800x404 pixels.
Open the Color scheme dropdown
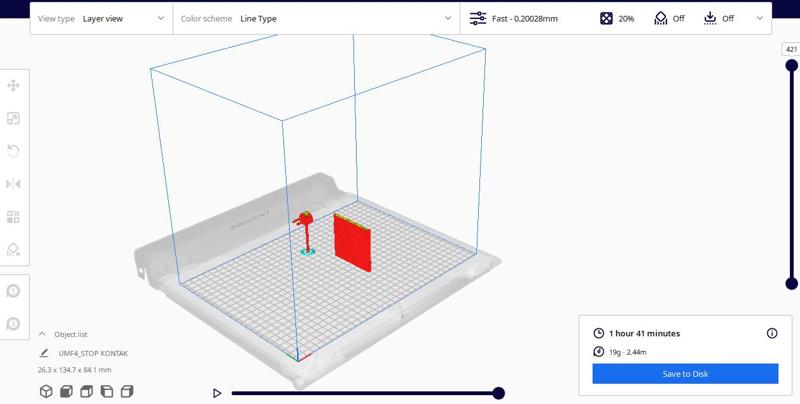pos(316,18)
